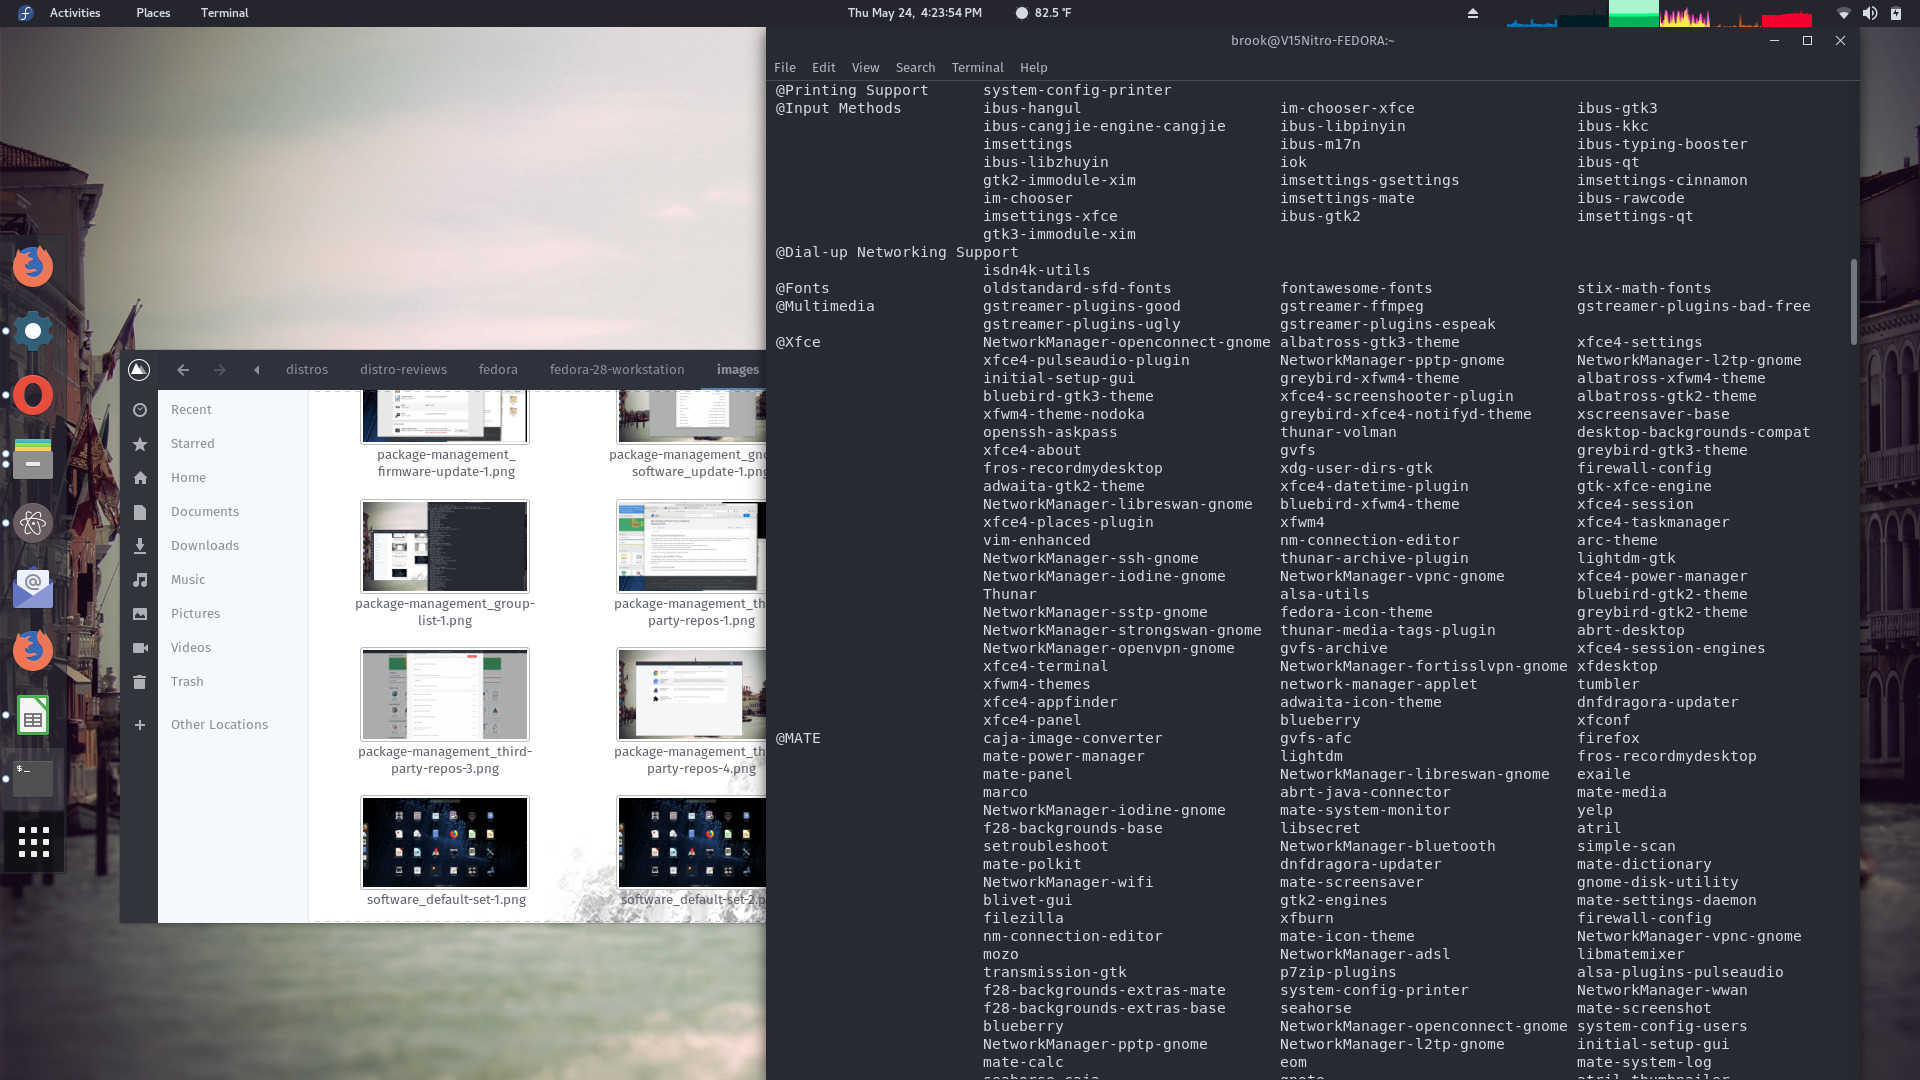
Task: Launch the Firefox icon above the blue gear in the dock
Action: click(x=33, y=266)
